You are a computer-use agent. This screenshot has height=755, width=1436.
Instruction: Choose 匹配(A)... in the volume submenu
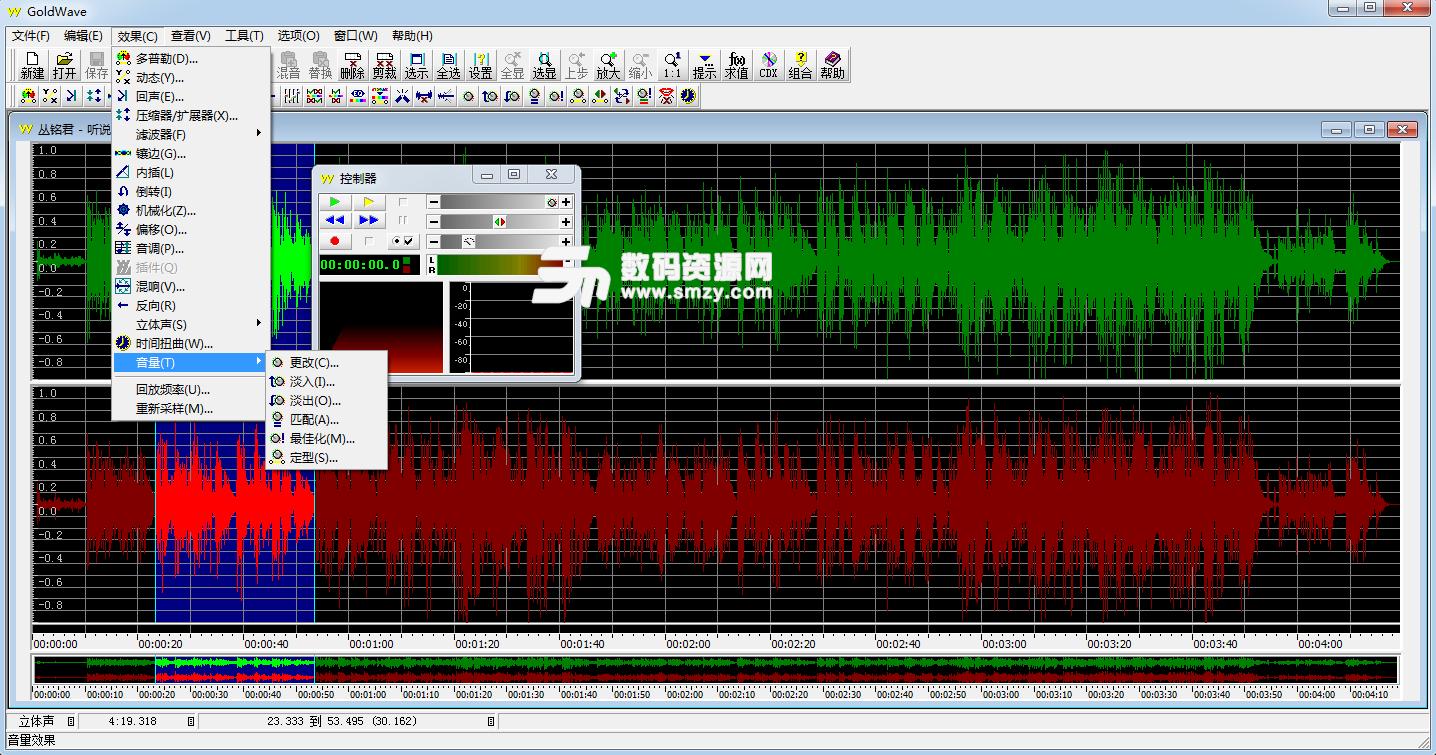(x=326, y=419)
